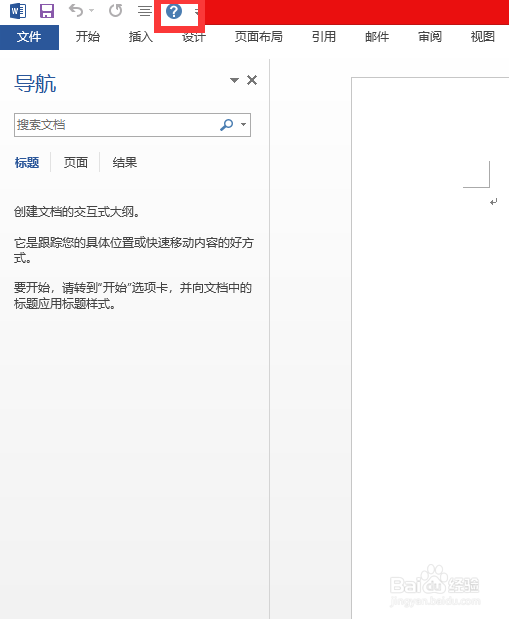Click the 导航 pane title
The height and width of the screenshot is (619, 509).
click(35, 84)
